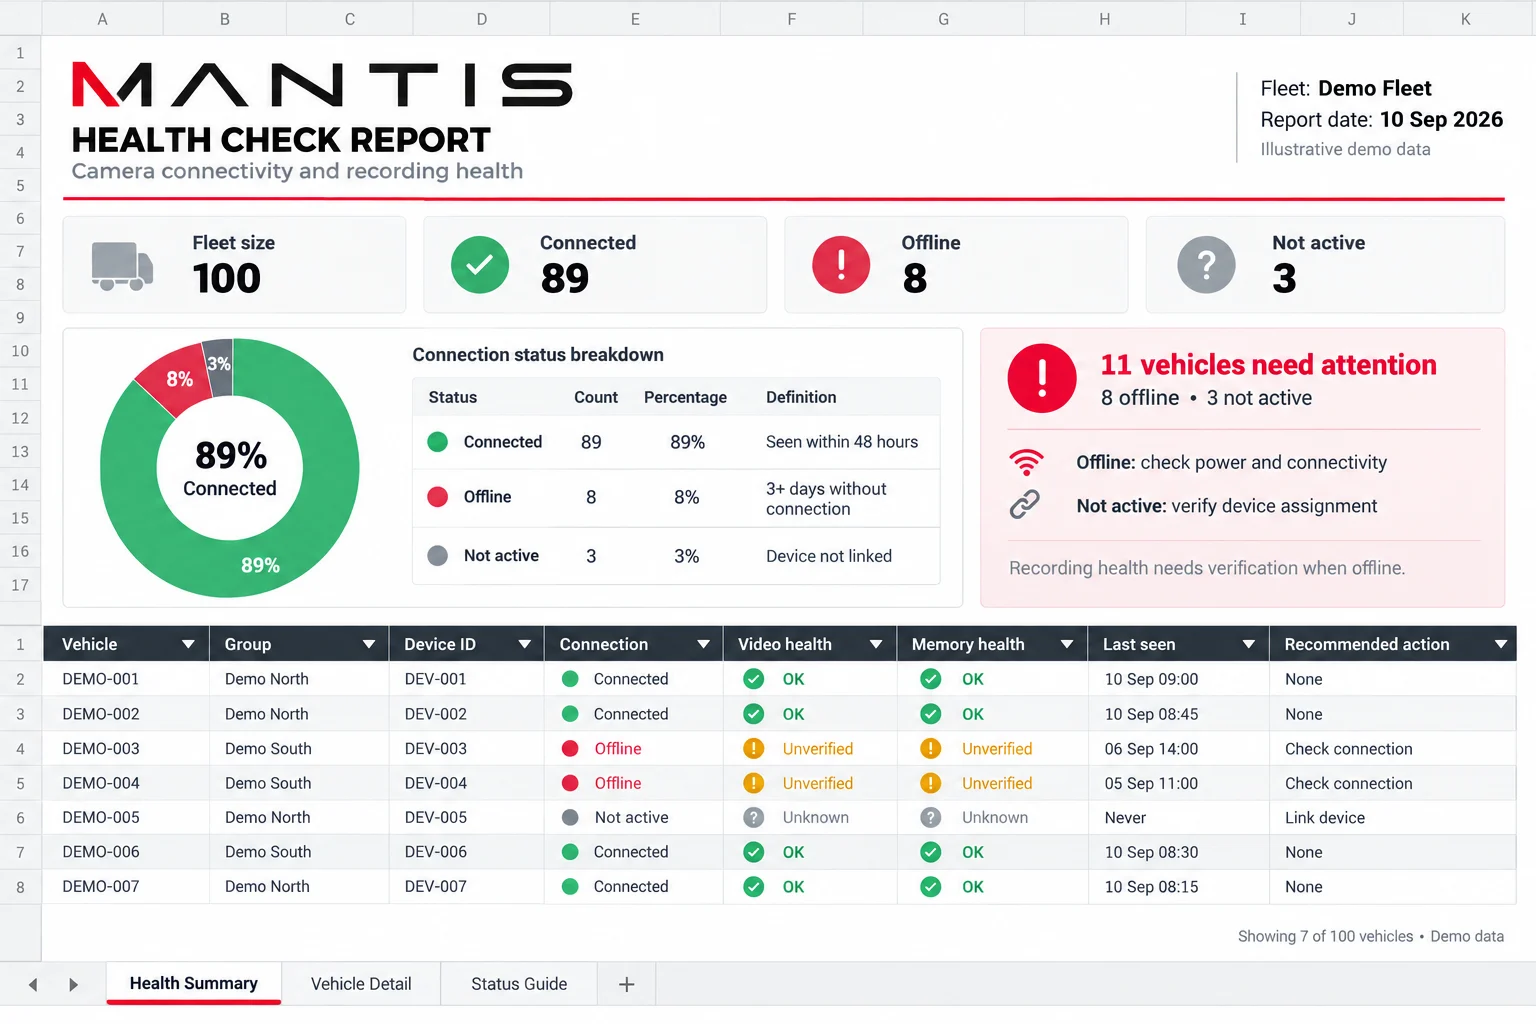Click the large red attention alert icon
The image size is (1536, 1024).
[x=1042, y=379]
